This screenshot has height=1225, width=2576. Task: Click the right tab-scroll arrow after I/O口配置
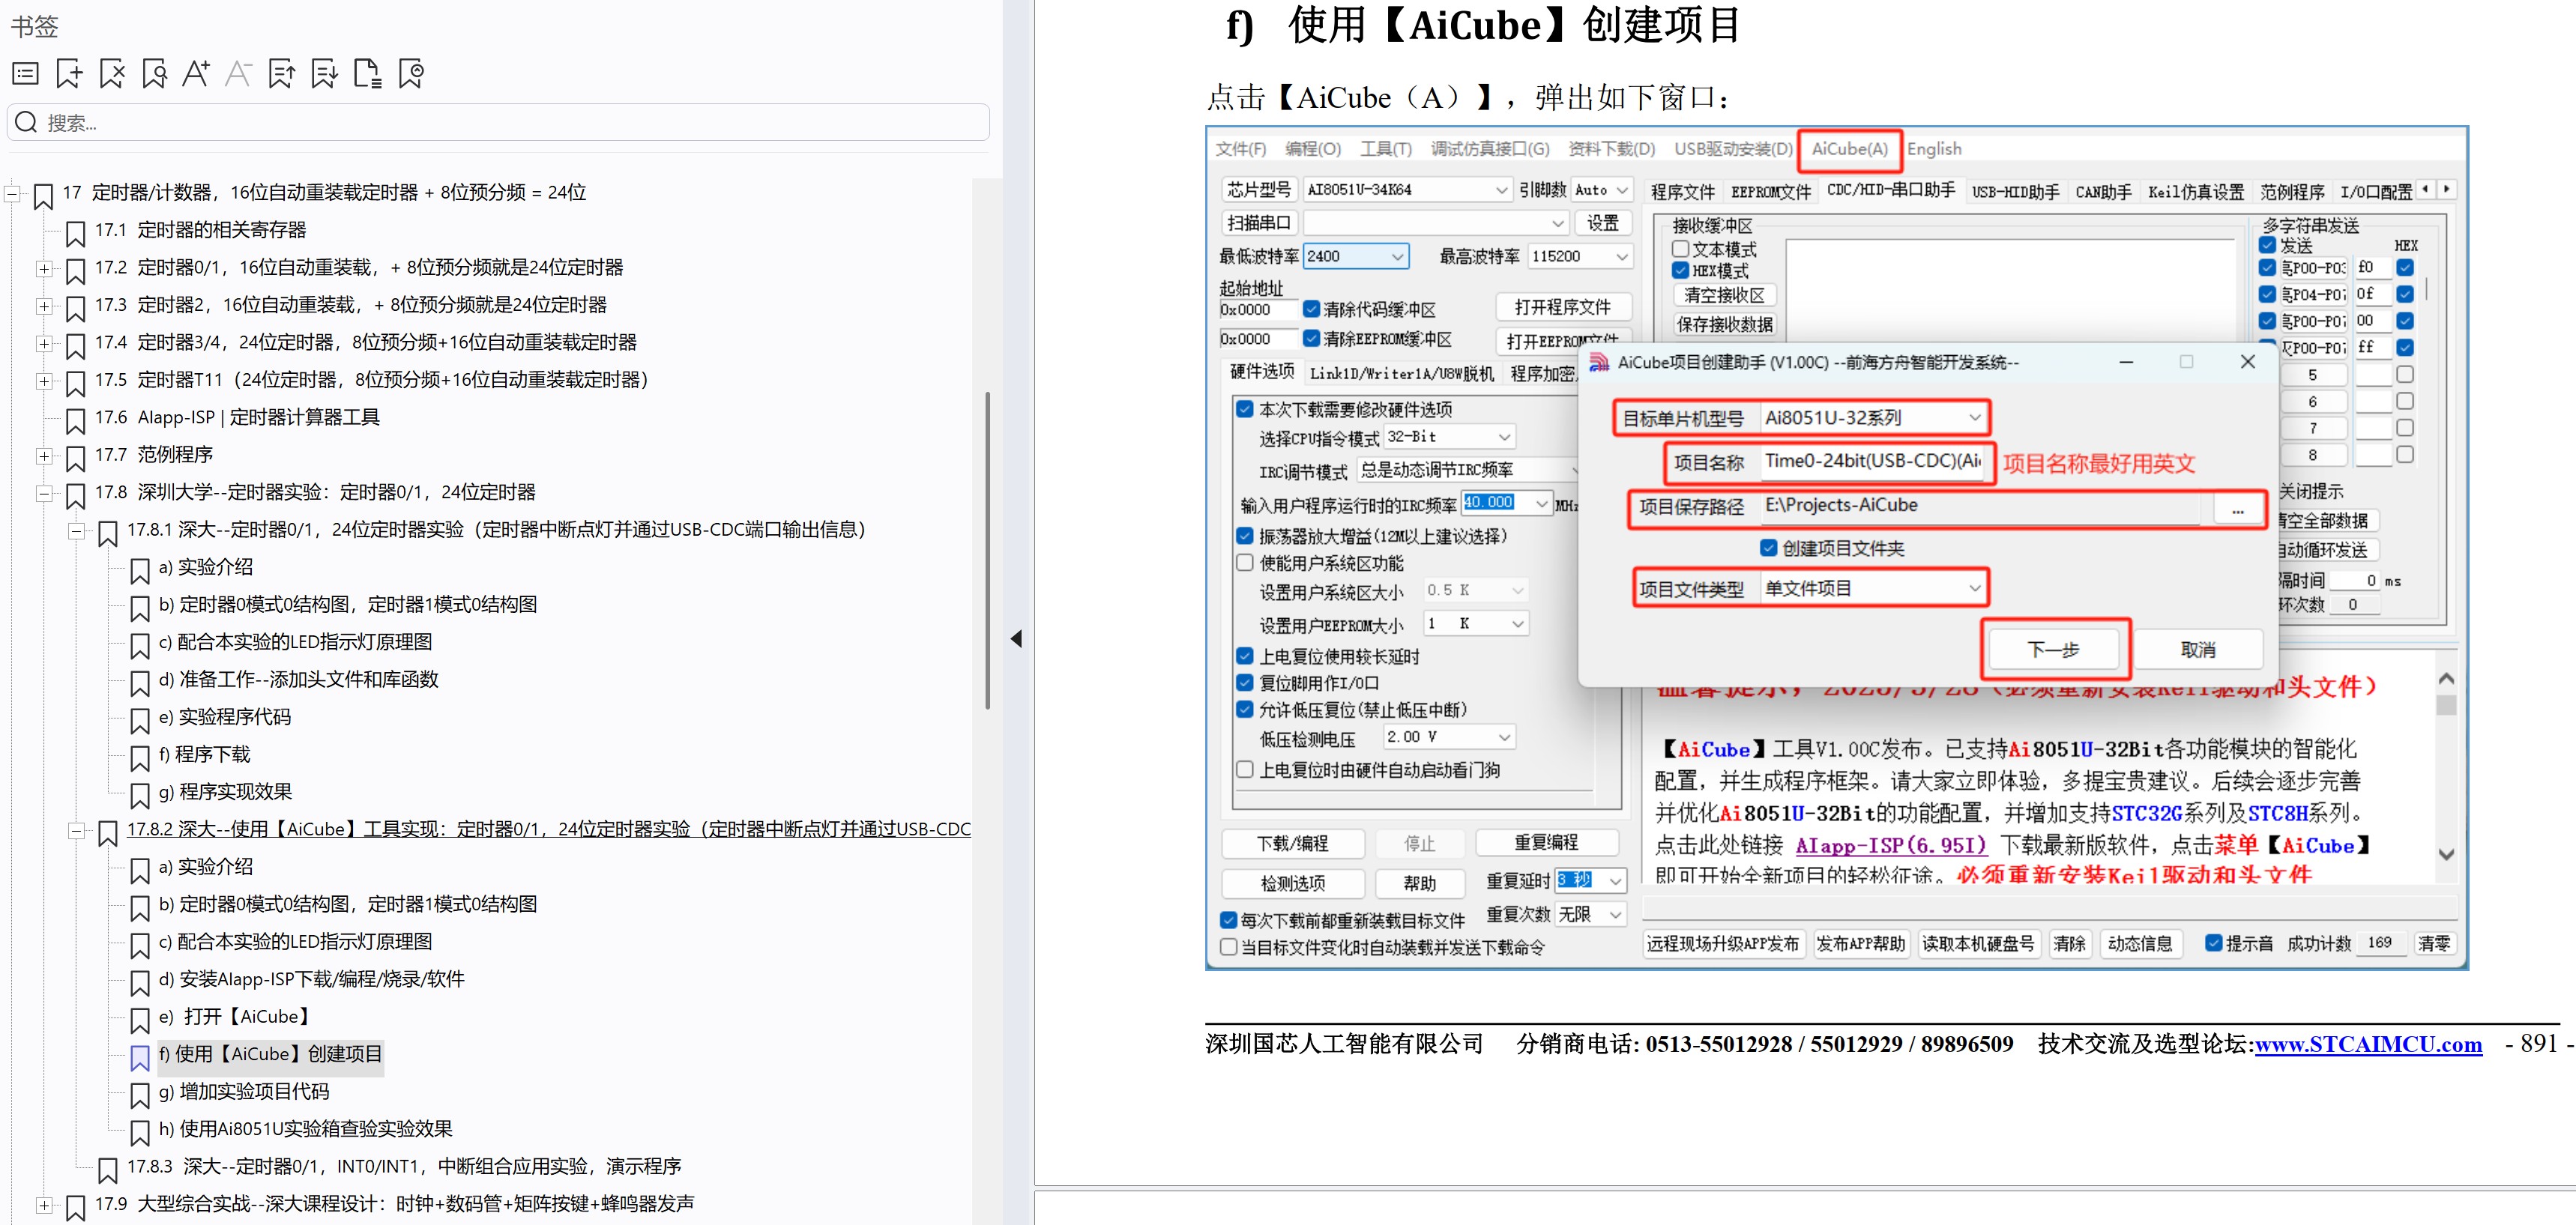tap(2446, 189)
